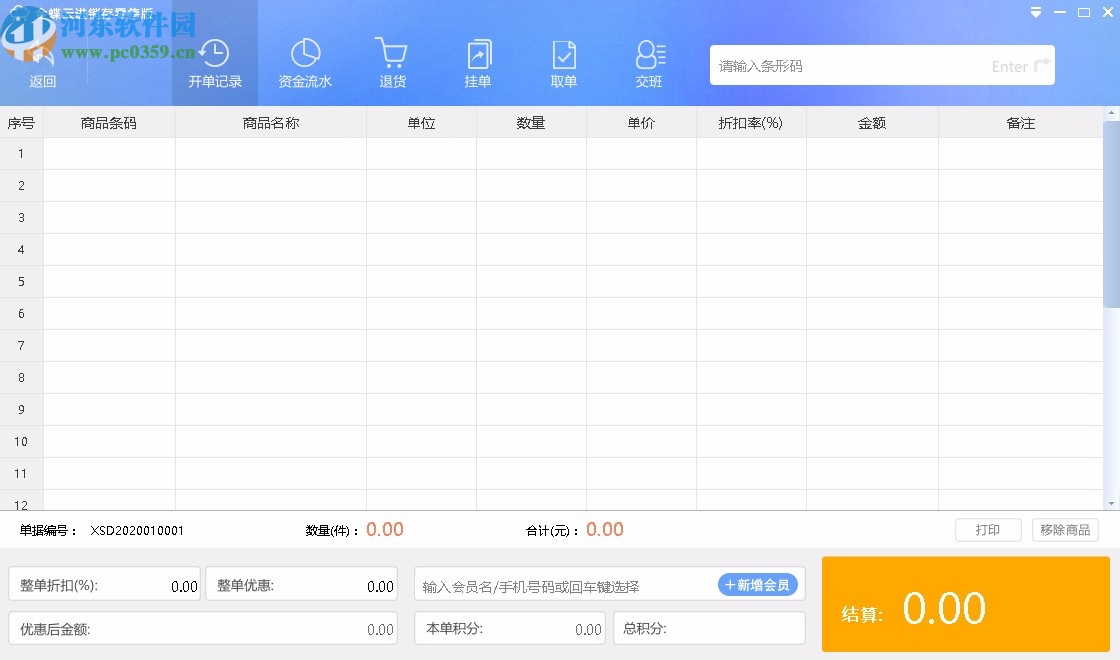Click 移除商品 to remove item
Screen dimensions: 1120x660
point(1064,530)
